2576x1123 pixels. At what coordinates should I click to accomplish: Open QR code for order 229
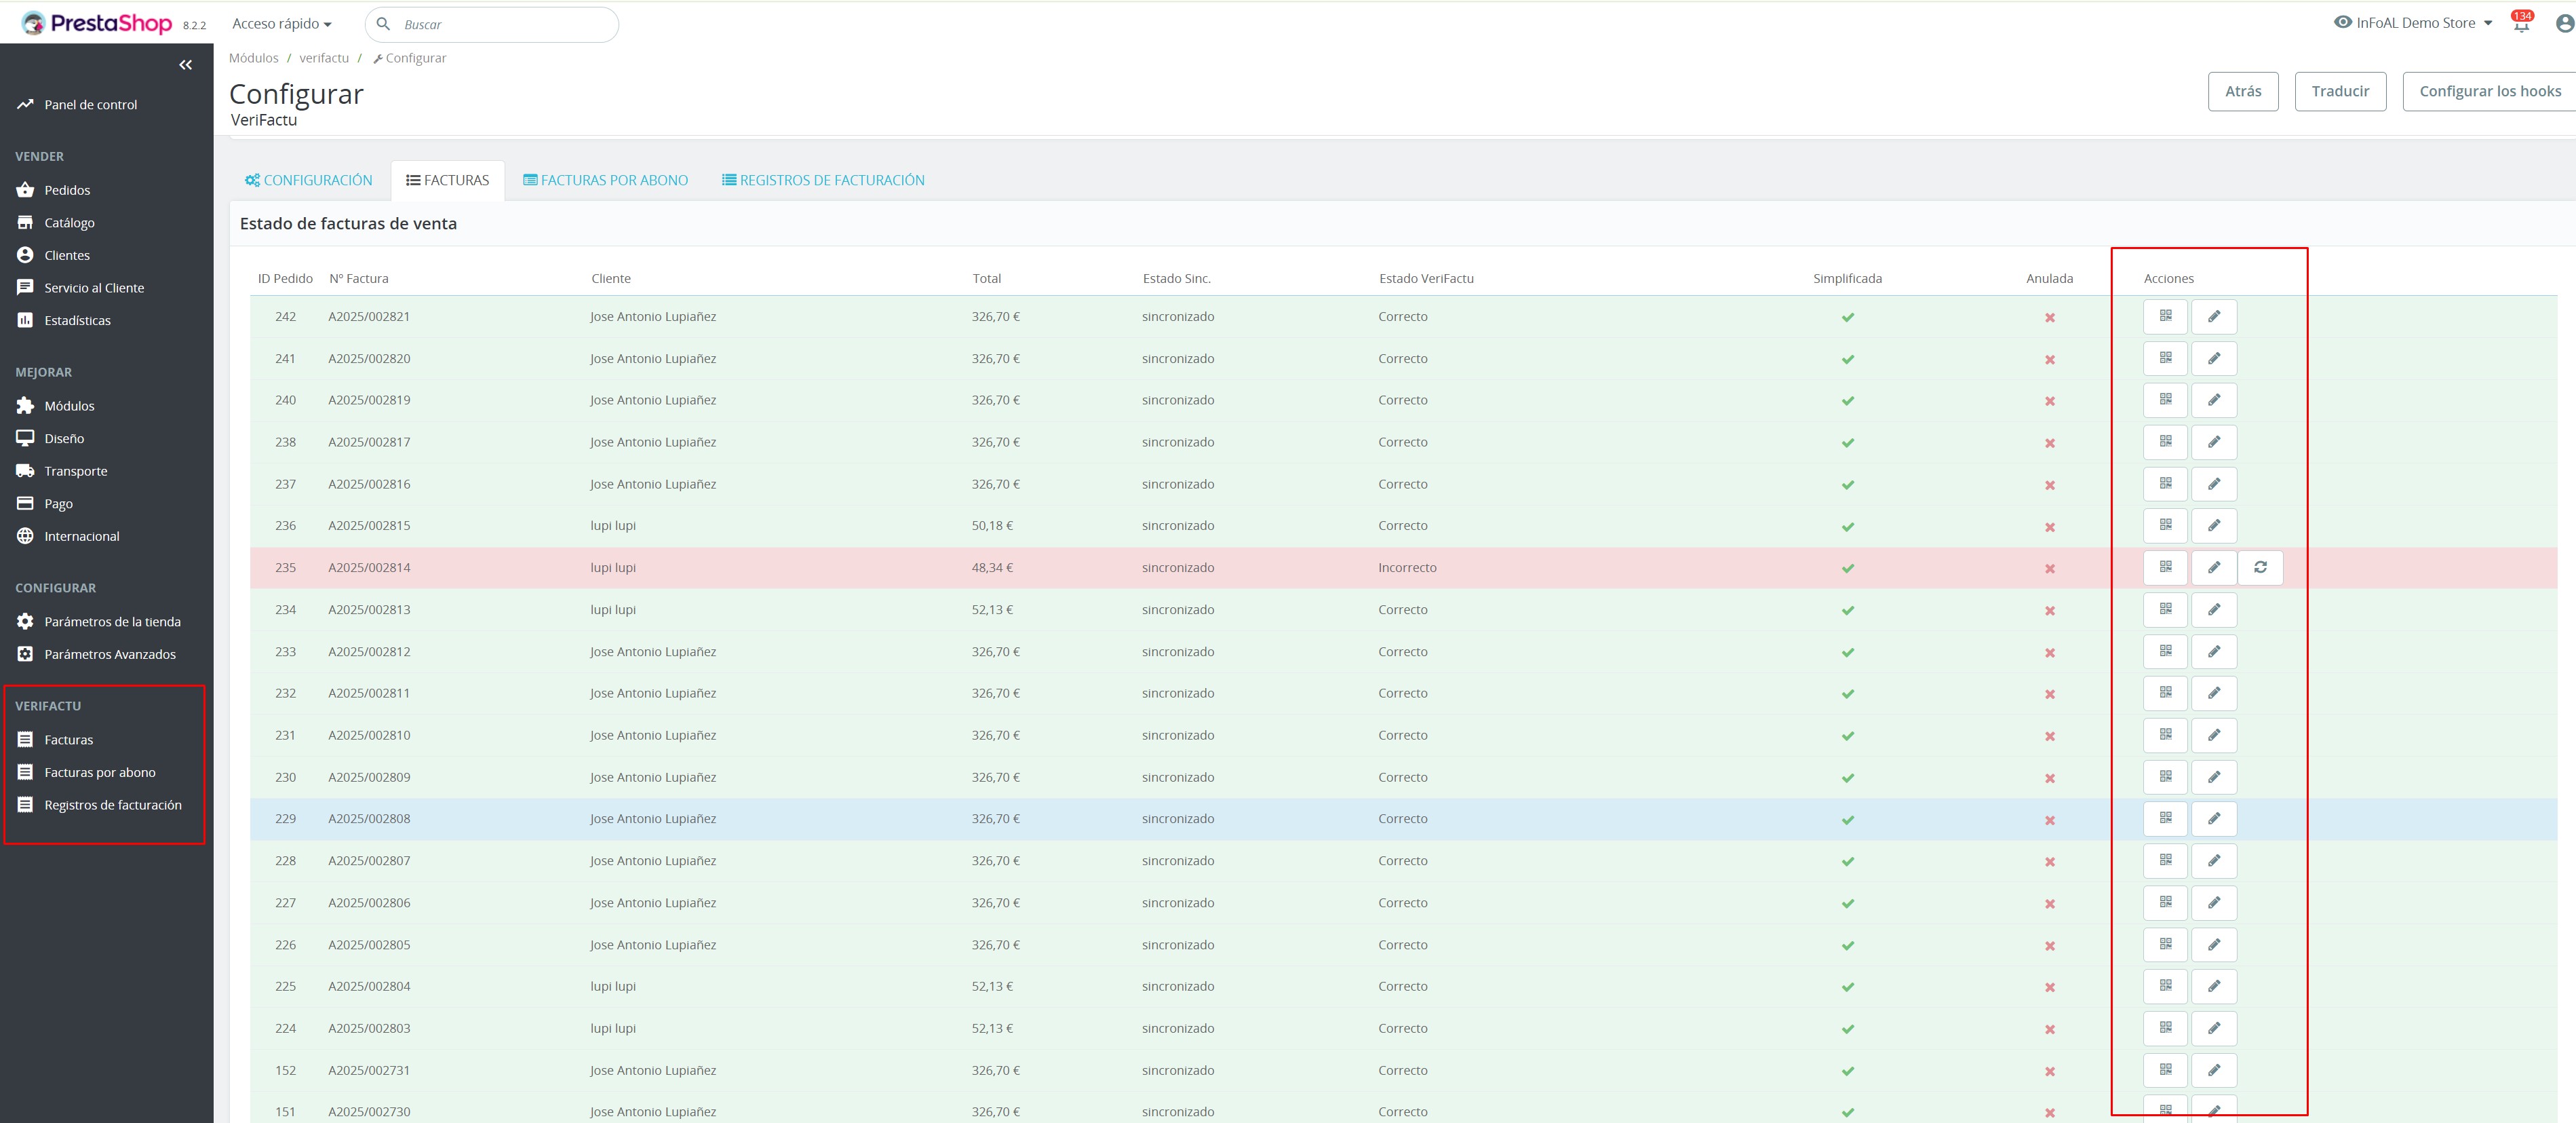coord(2165,818)
